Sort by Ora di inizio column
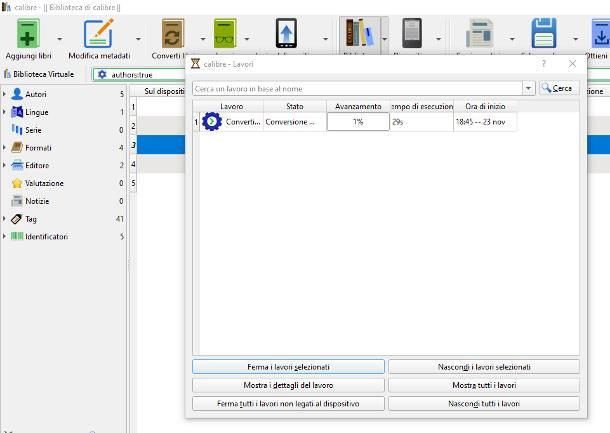The image size is (610, 433). point(485,106)
